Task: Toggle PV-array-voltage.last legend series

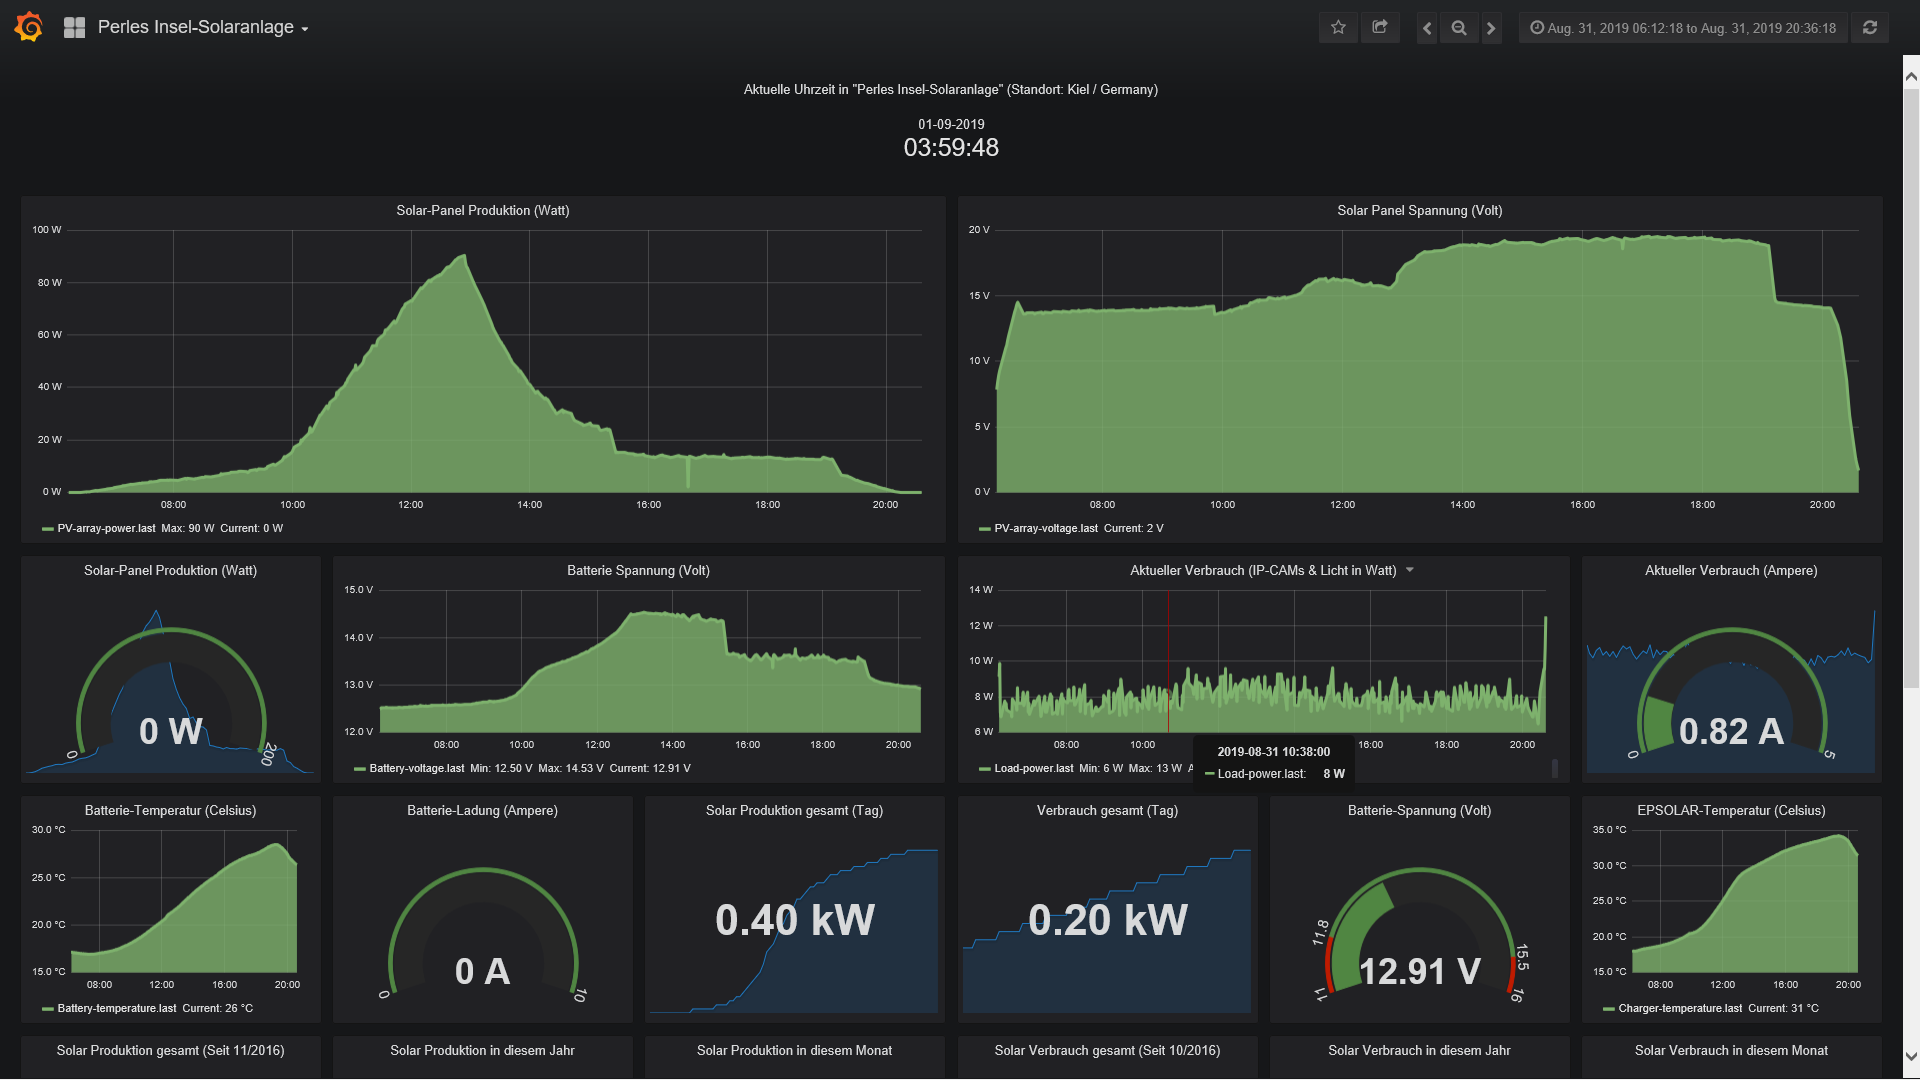Action: point(1045,529)
